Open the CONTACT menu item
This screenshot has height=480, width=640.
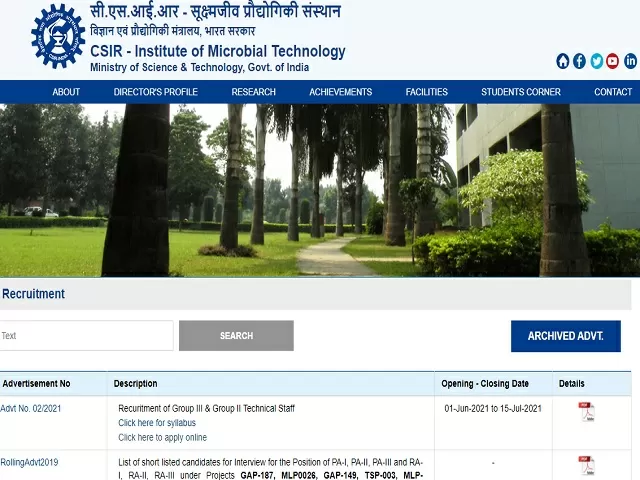613,92
